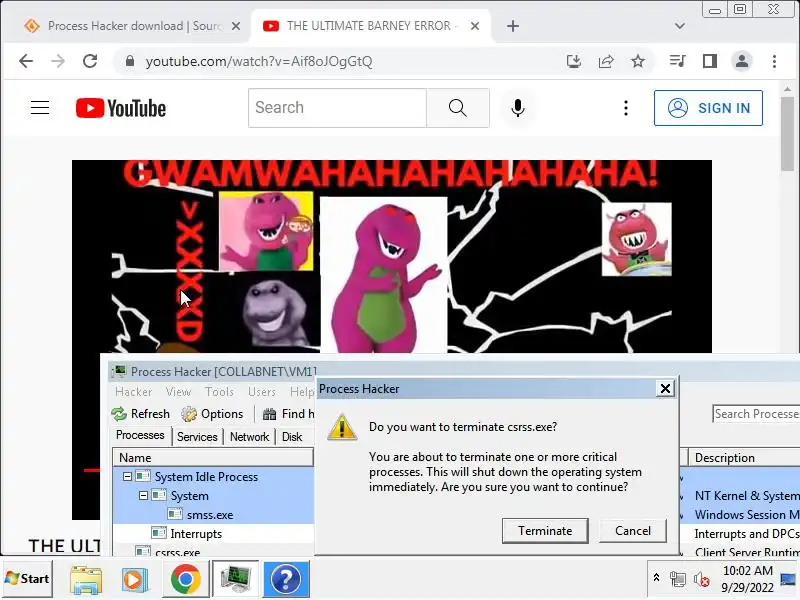Click Terminate in the dialog
This screenshot has width=800, height=600.
[x=545, y=531]
